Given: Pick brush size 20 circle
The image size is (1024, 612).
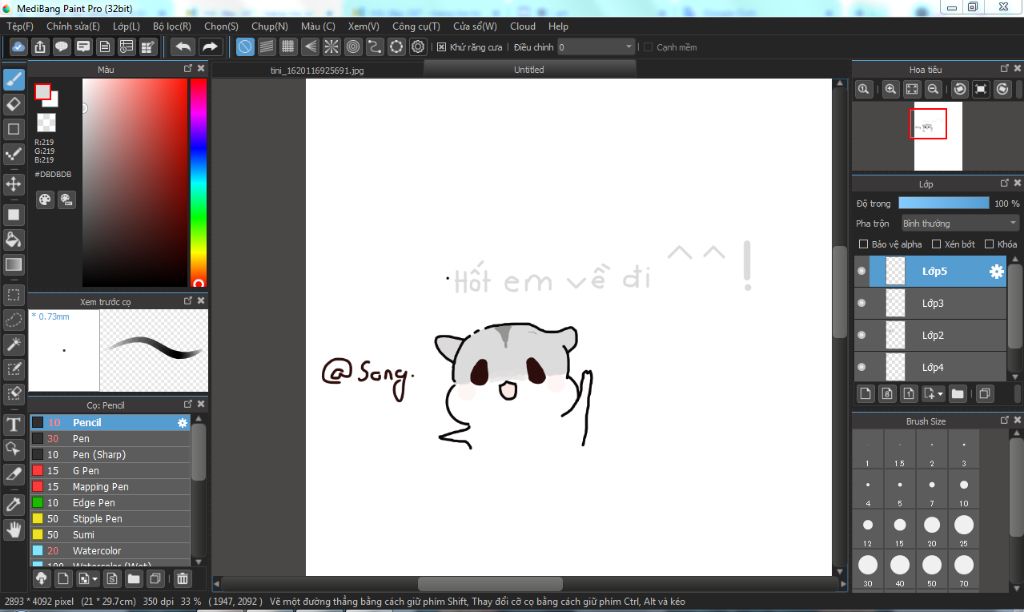Looking at the screenshot, I should click(932, 524).
